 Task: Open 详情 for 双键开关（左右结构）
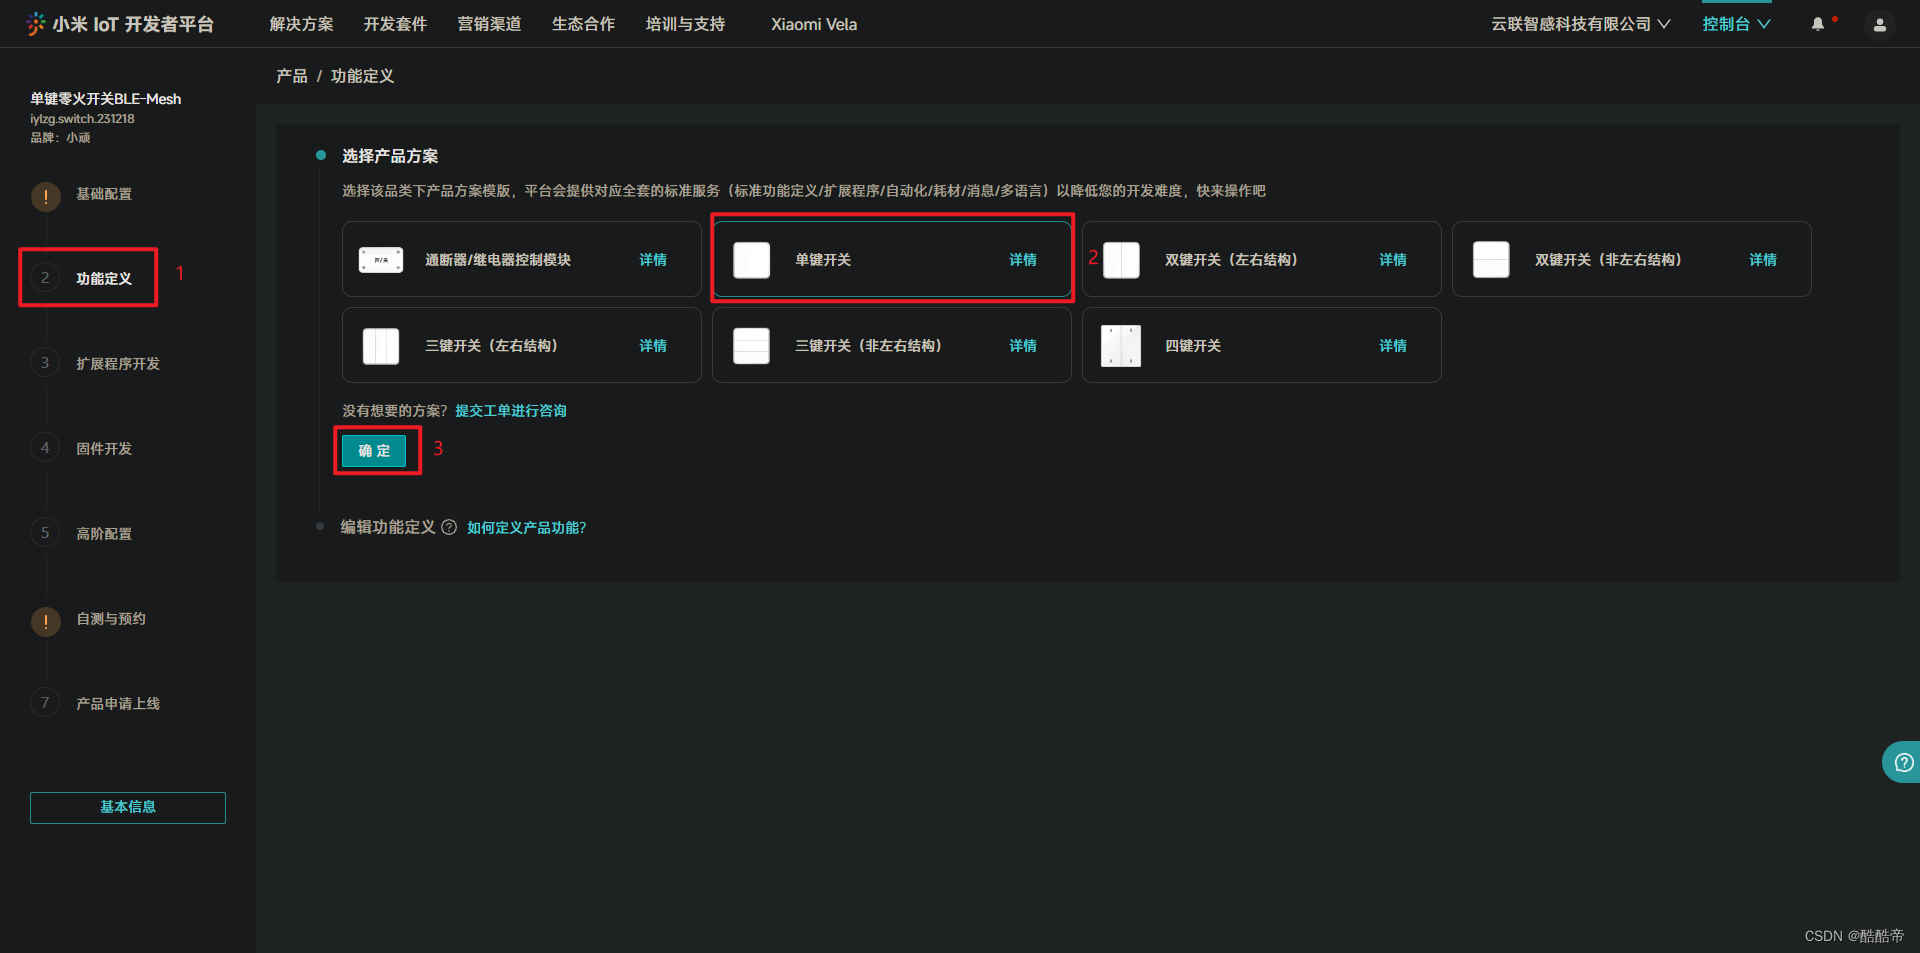point(1393,260)
